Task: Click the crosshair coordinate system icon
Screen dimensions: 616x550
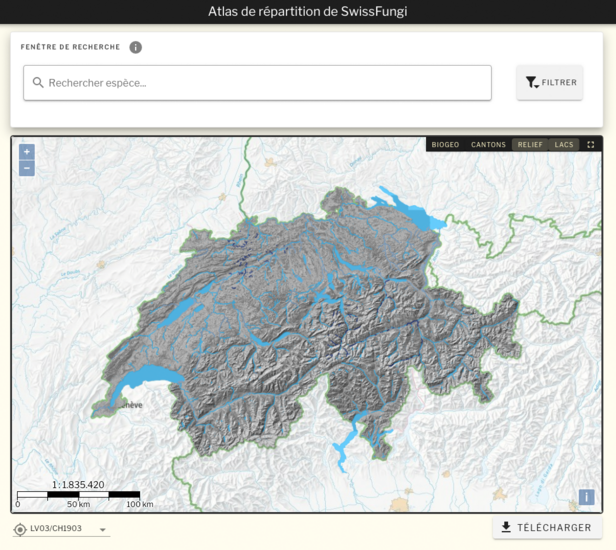Action: 20,529
